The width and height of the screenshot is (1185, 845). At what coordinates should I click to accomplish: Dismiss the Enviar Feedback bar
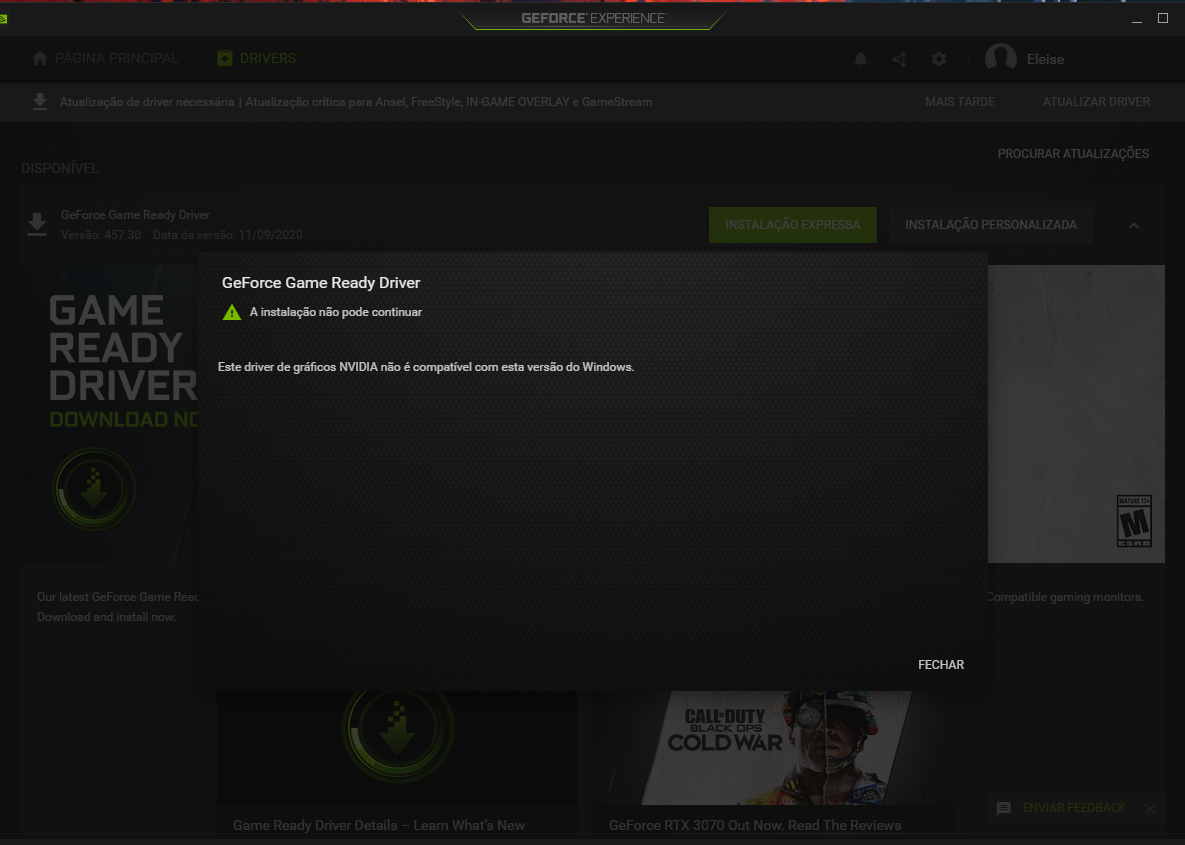(1149, 809)
